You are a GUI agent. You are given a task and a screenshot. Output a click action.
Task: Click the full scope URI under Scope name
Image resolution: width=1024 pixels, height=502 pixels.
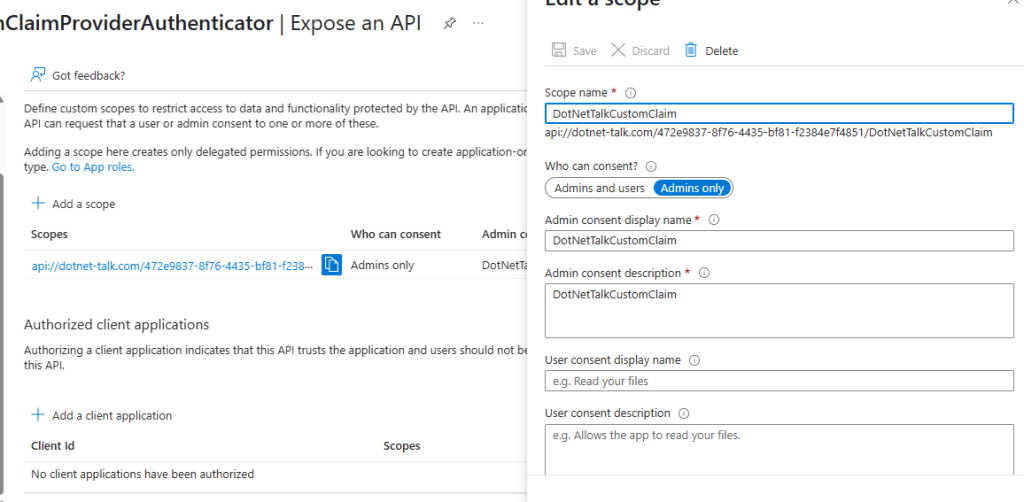769,133
